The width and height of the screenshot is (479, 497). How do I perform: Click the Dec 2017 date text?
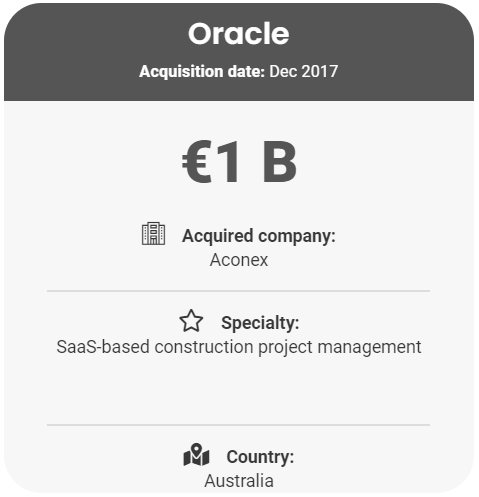pos(304,71)
